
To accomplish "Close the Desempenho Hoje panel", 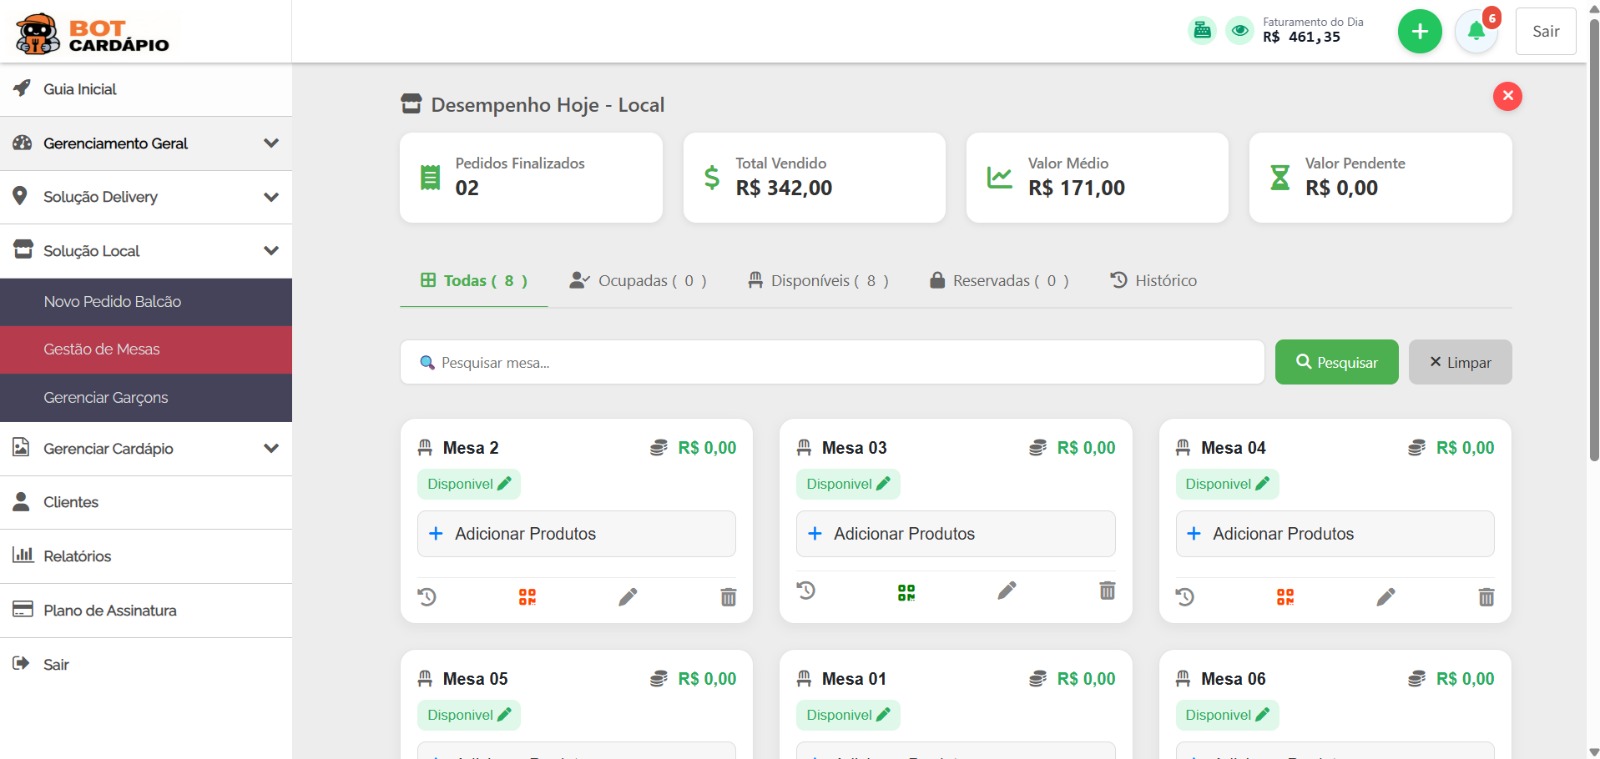I will coord(1507,96).
